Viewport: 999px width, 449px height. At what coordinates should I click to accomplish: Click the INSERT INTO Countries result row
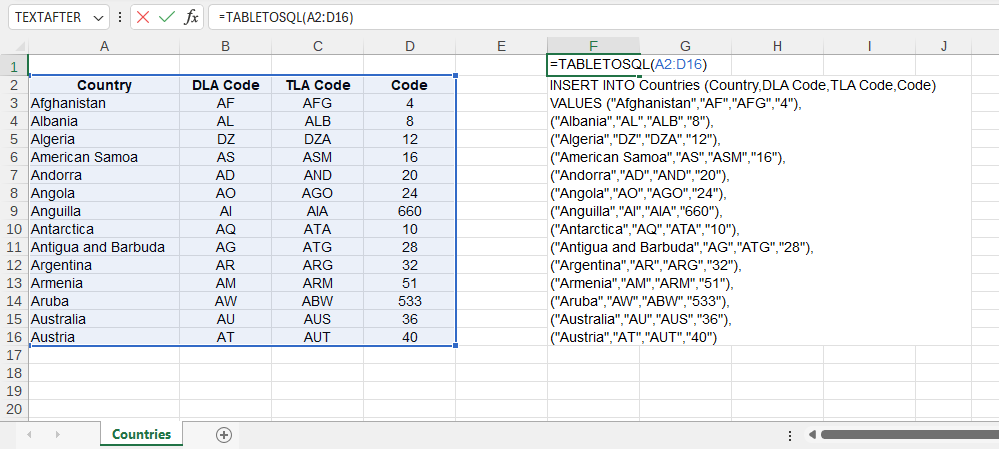click(x=743, y=85)
